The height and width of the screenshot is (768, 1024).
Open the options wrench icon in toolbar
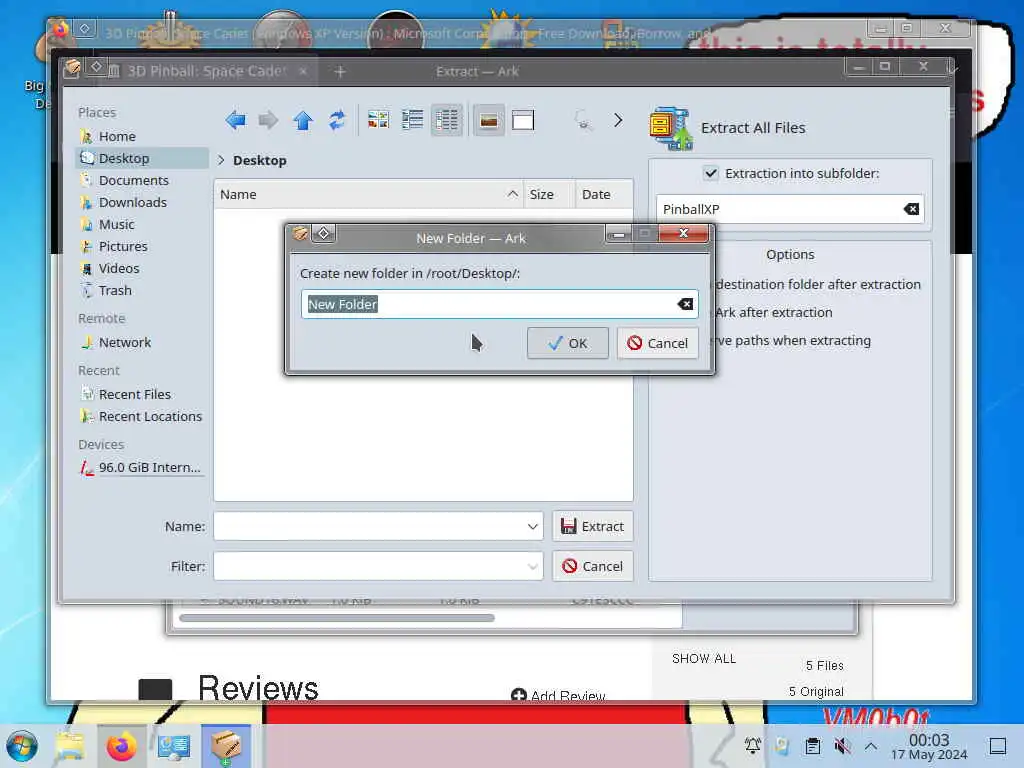[x=583, y=120]
